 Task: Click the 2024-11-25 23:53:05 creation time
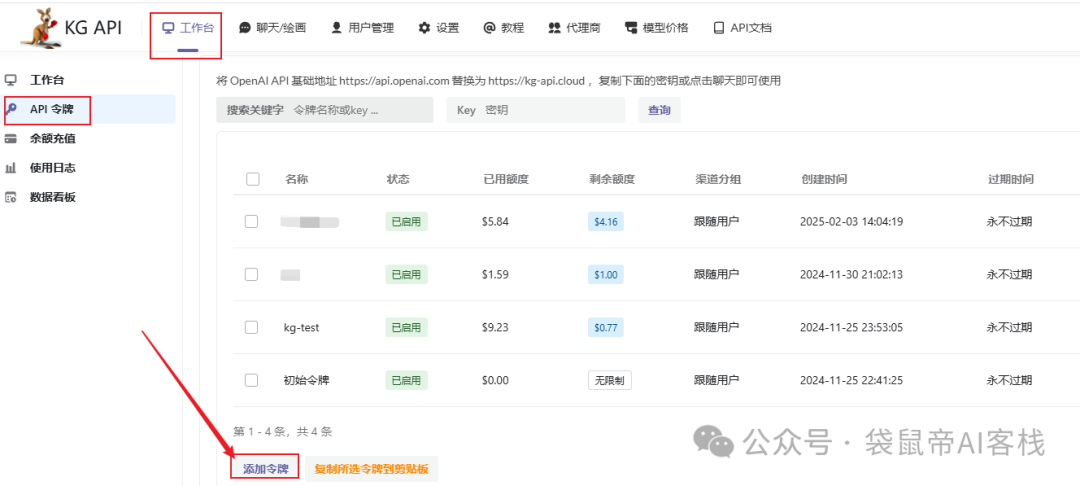point(851,328)
